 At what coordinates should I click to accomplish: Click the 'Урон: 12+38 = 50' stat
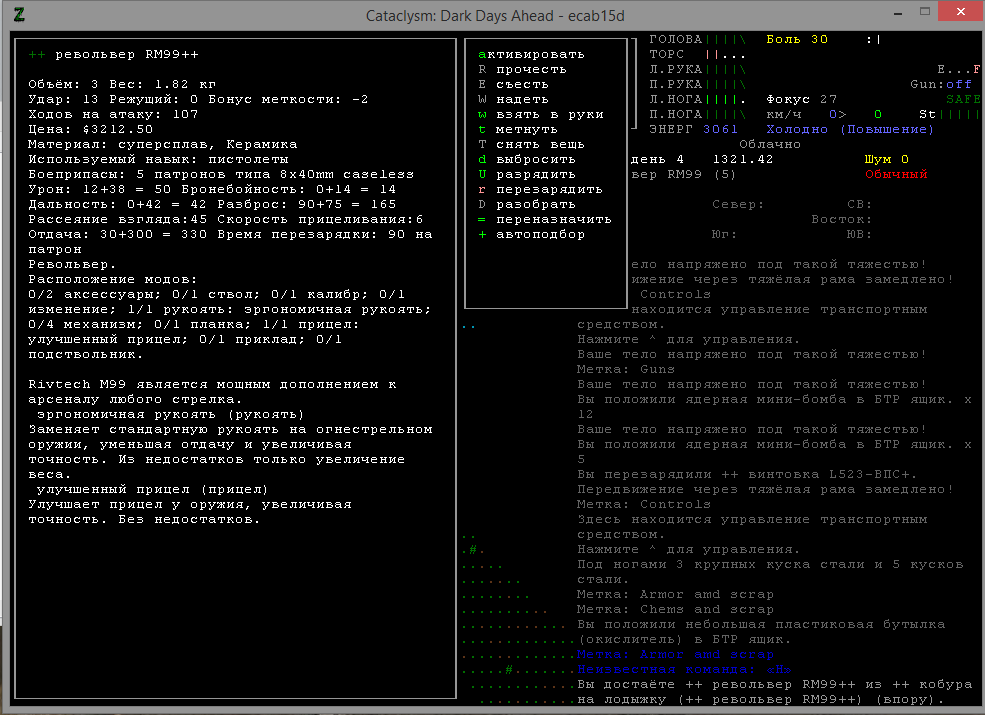click(x=99, y=190)
